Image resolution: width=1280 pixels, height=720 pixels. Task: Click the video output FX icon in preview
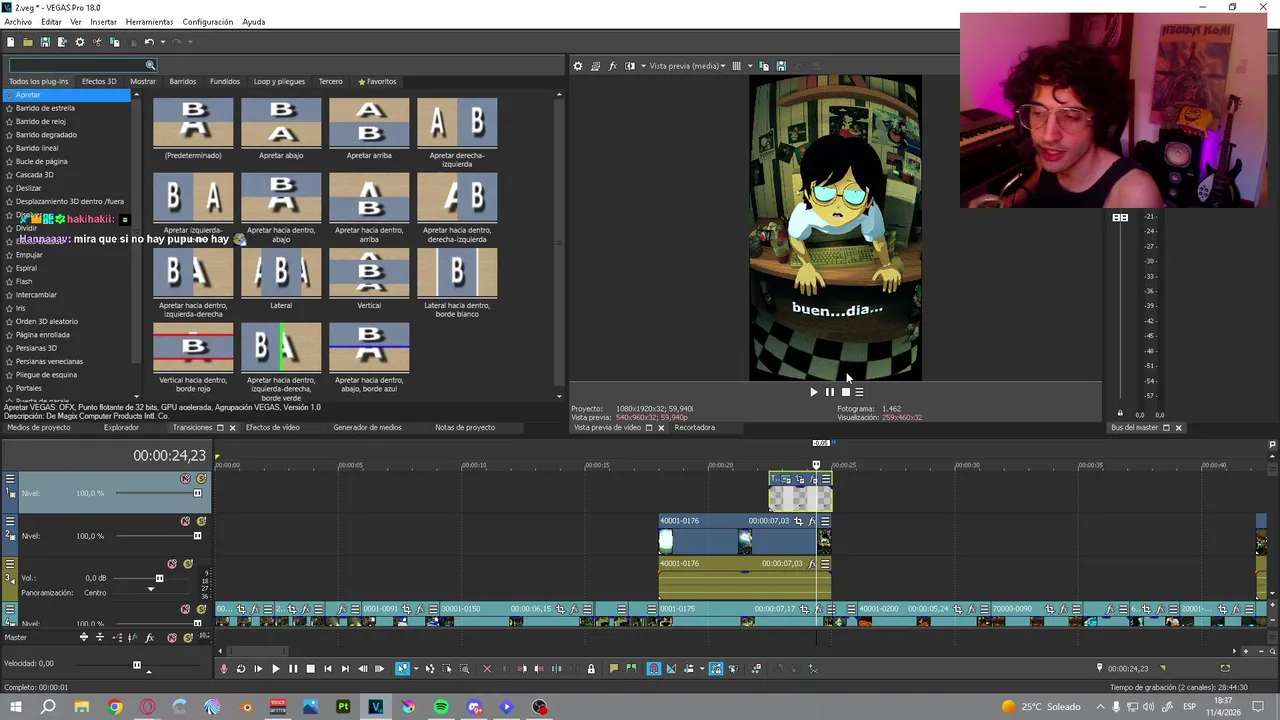pyautogui.click(x=612, y=66)
